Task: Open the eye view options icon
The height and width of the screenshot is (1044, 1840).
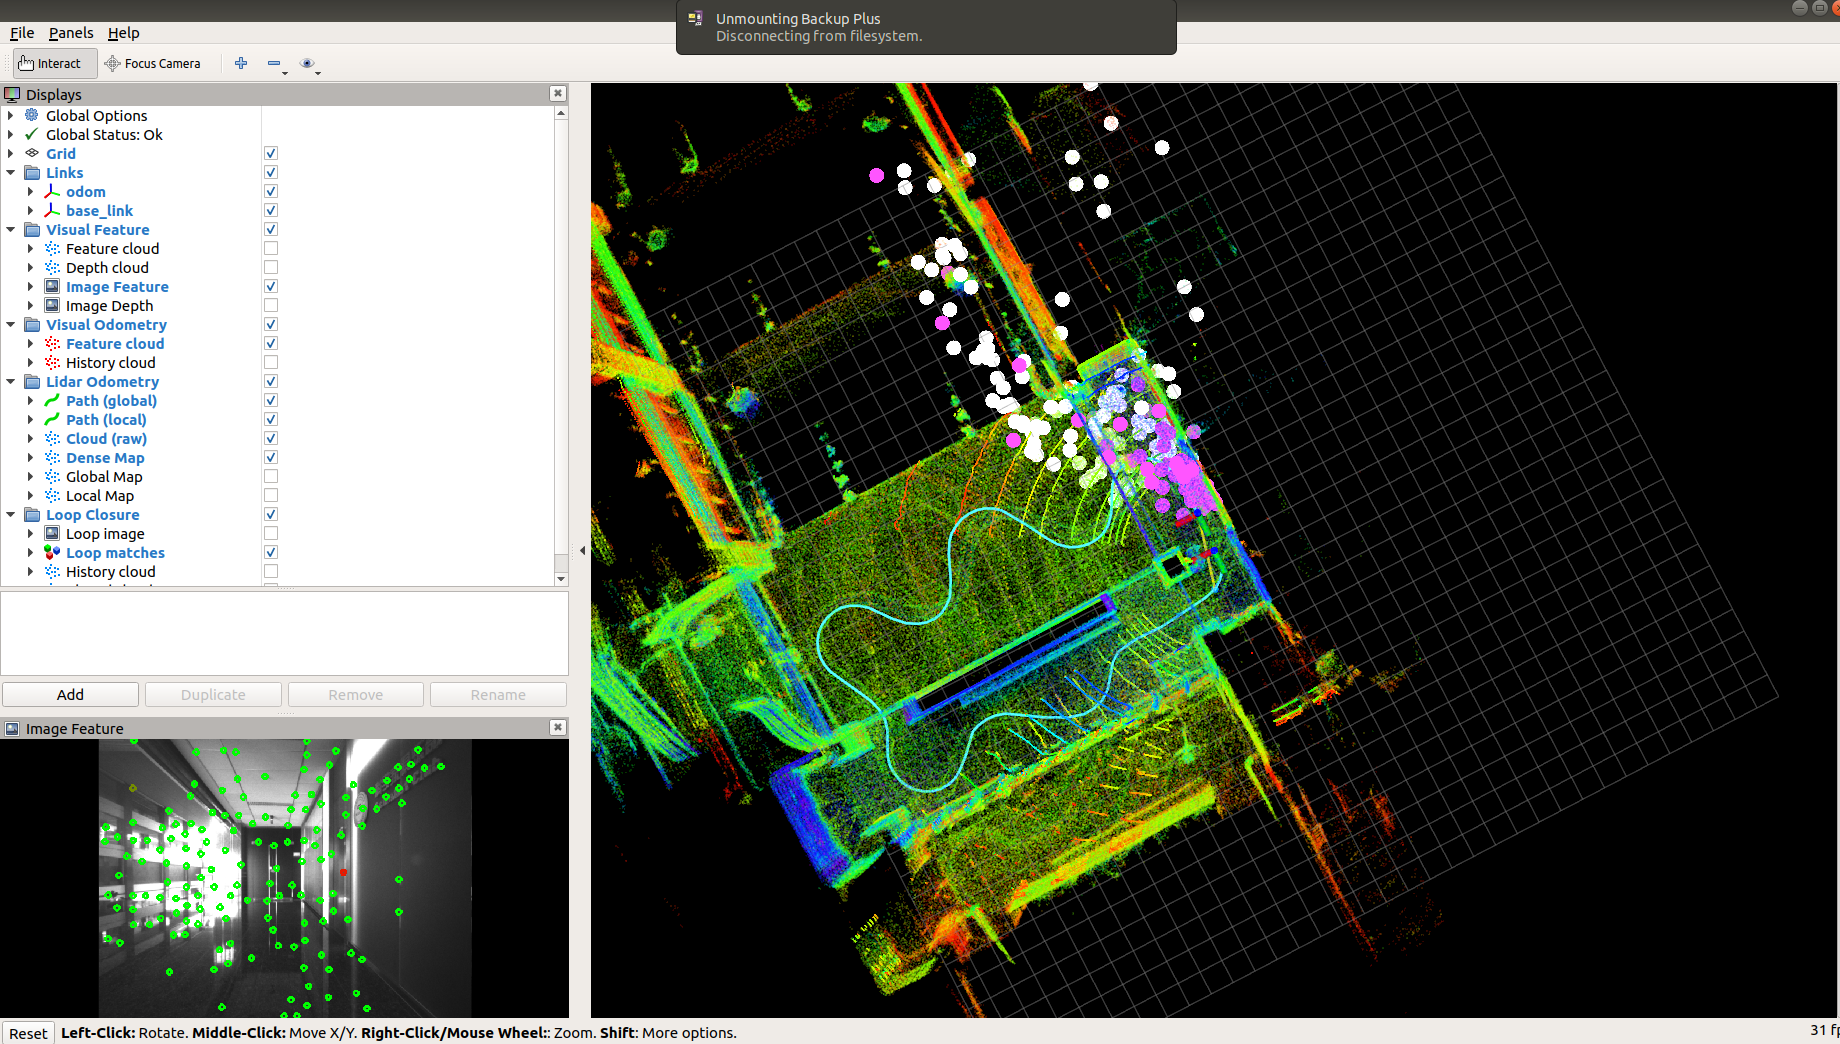Action: (x=307, y=63)
